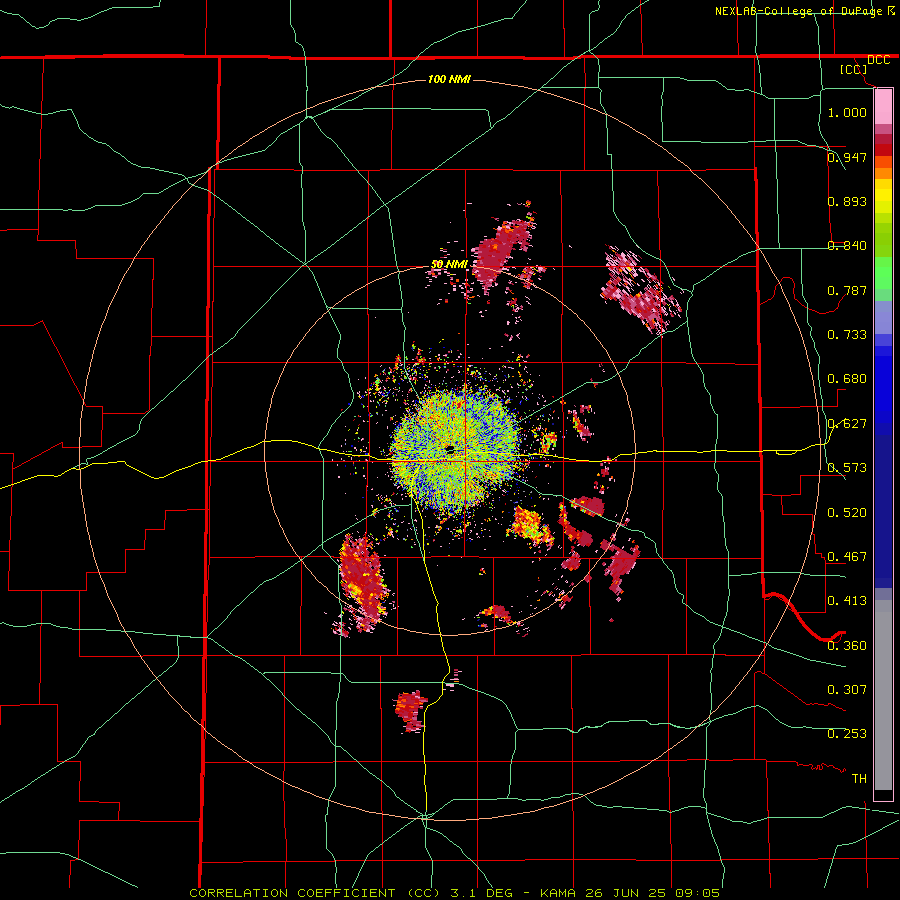Select the 1.000 value on the scale
Image resolution: width=900 pixels, height=900 pixels.
point(847,112)
